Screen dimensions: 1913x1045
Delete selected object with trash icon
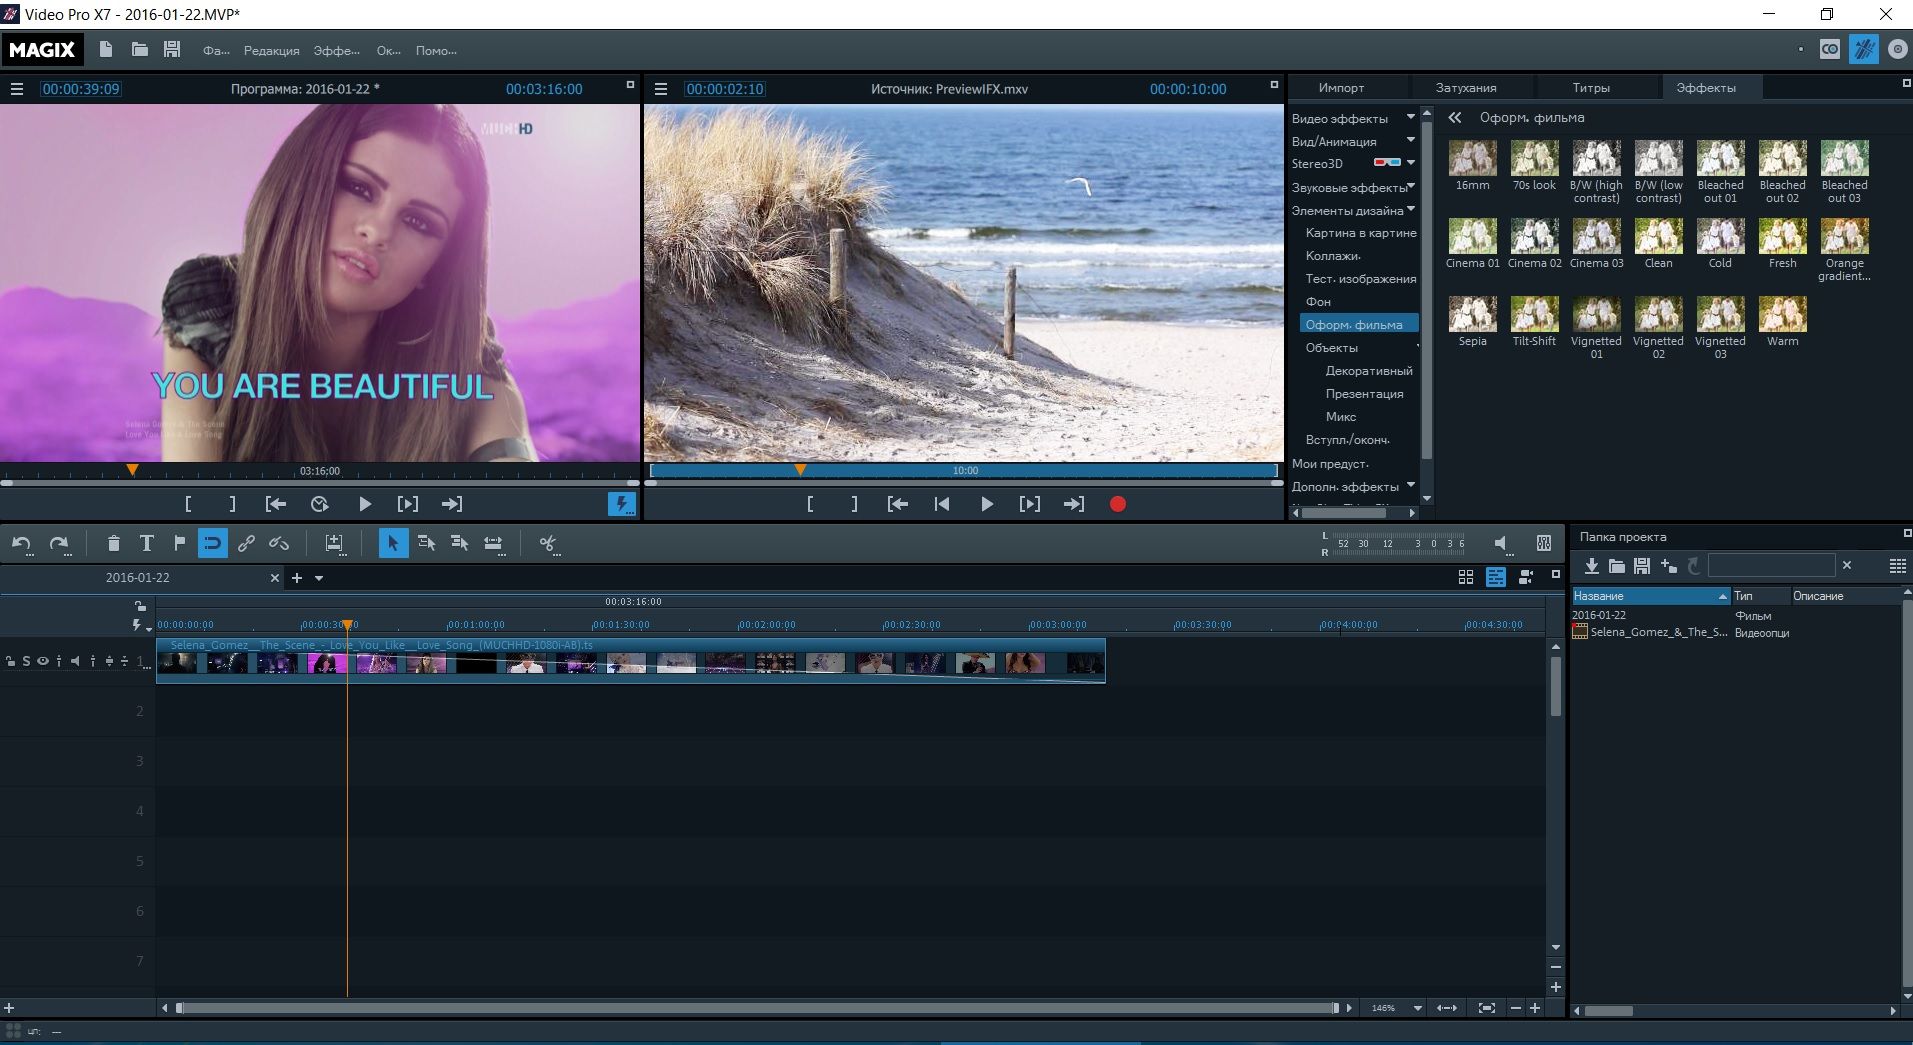pos(113,543)
